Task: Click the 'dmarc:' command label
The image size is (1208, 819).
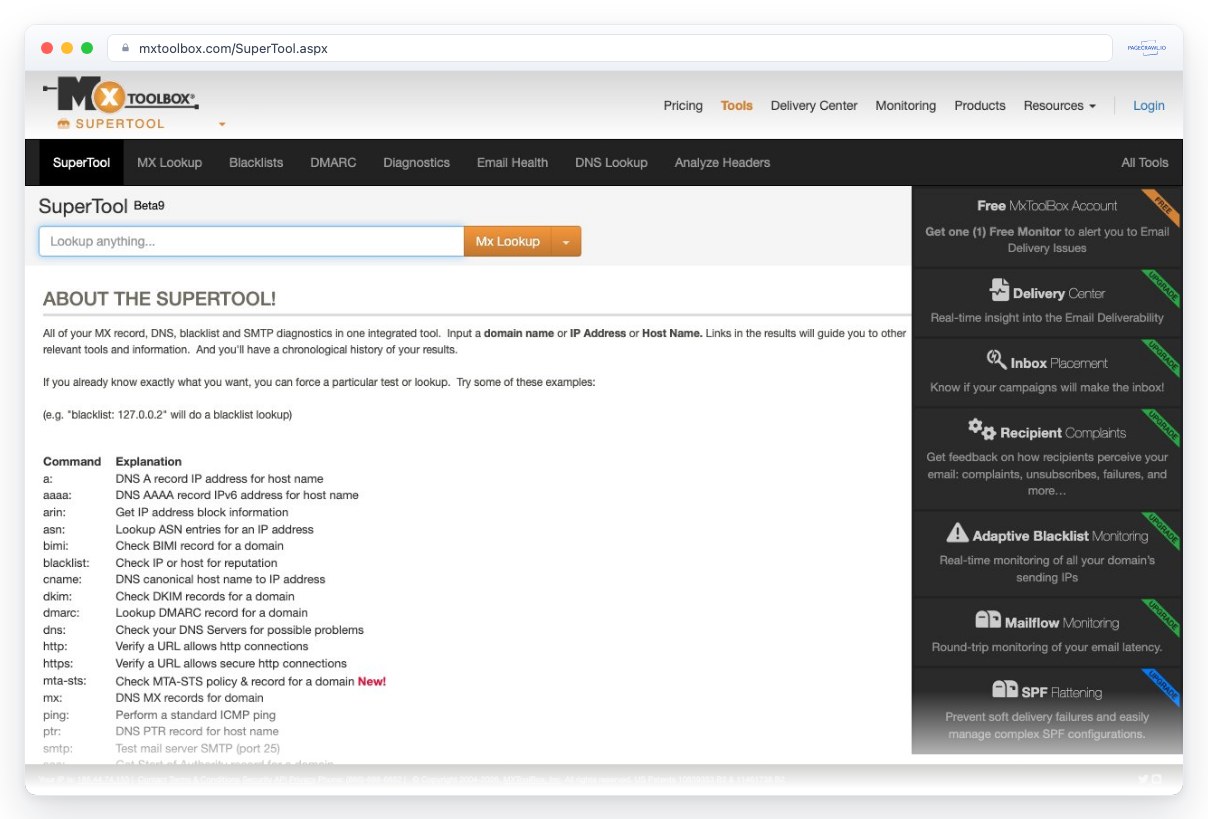Action: 59,613
